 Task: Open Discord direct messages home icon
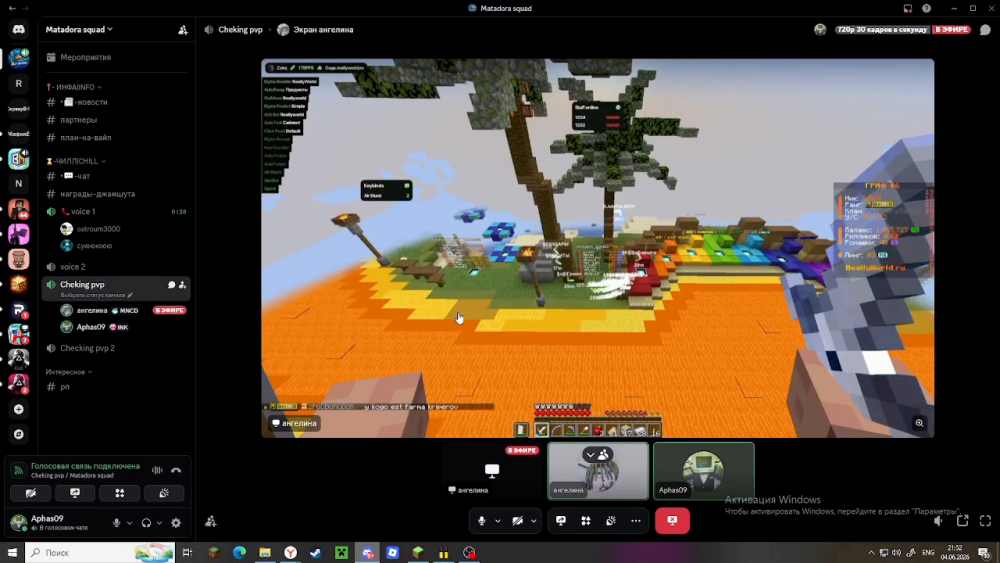click(18, 29)
